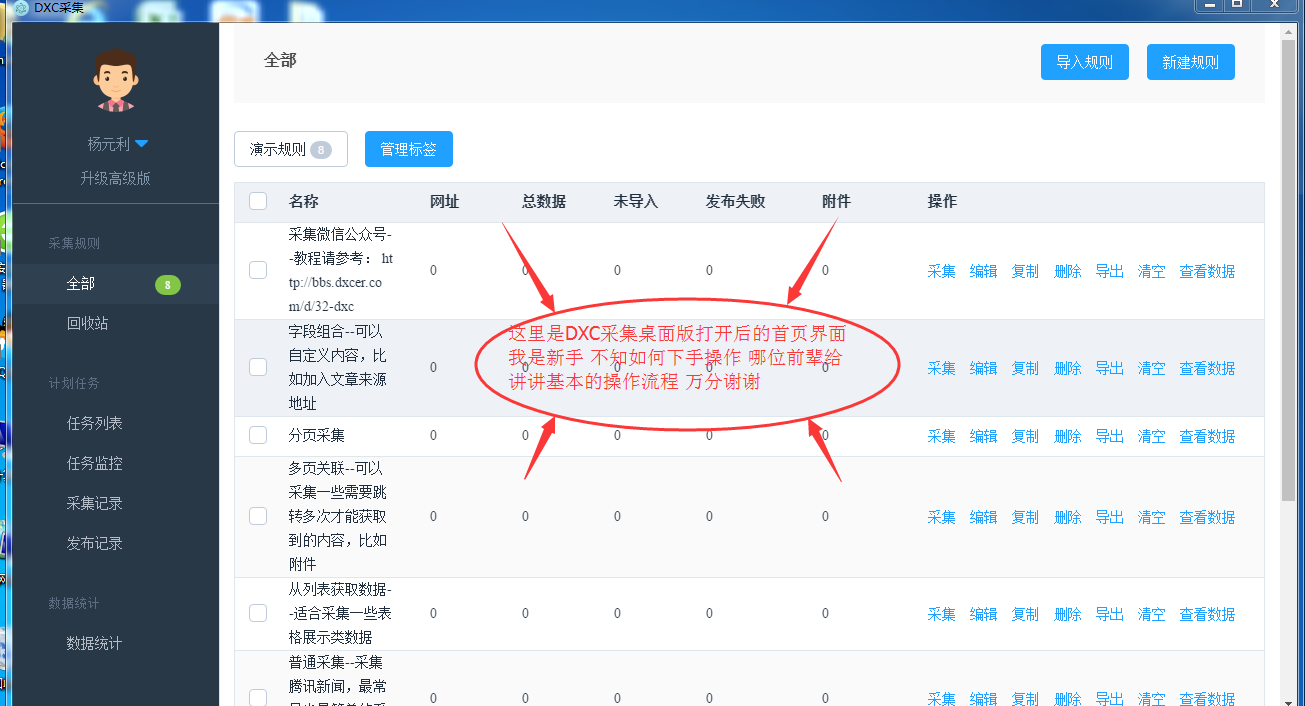Click 采集 for the 分页采集 rule

click(942, 436)
